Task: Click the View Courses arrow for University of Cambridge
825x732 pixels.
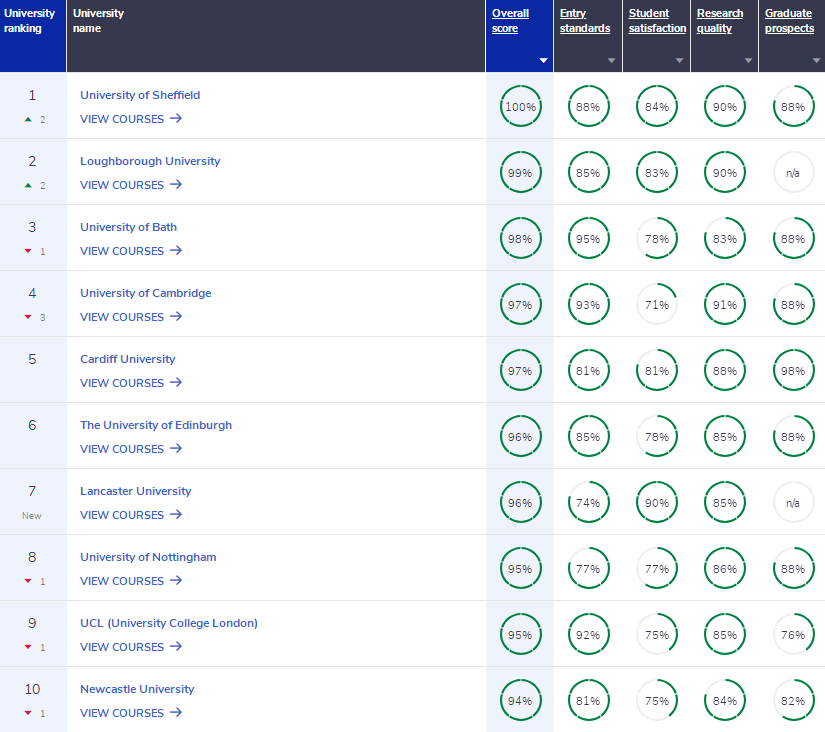Action: [176, 316]
